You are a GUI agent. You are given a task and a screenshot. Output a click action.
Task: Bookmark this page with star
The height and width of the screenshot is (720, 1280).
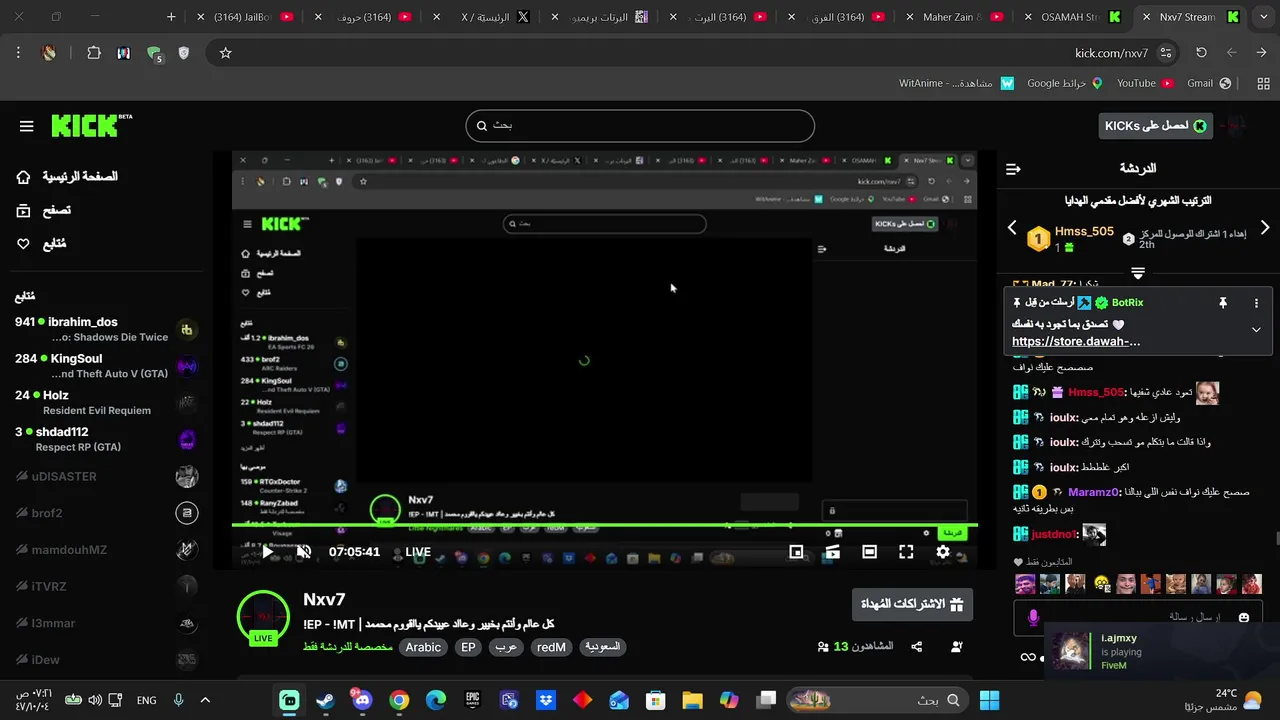pyautogui.click(x=225, y=53)
